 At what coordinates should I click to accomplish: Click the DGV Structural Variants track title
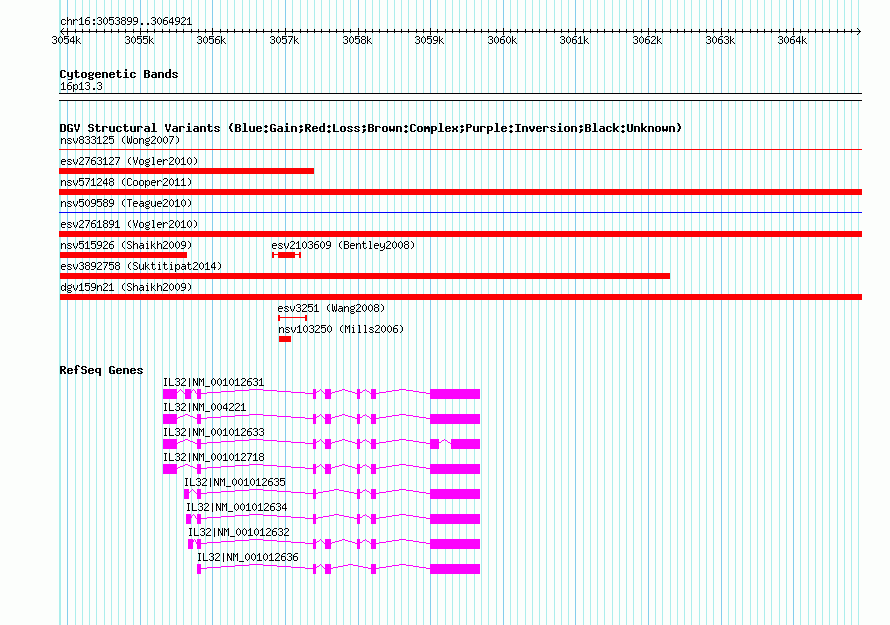point(371,128)
